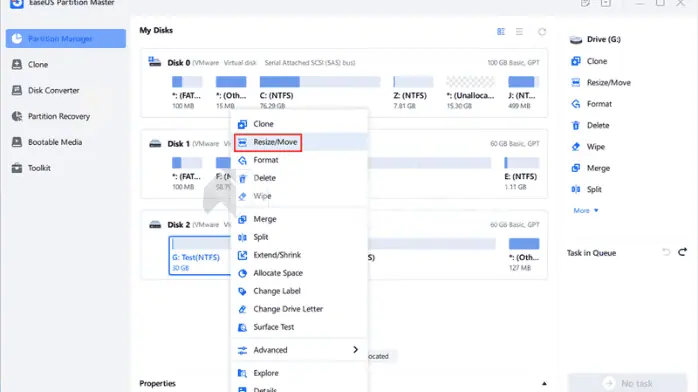Click the No task execute button

[627, 383]
